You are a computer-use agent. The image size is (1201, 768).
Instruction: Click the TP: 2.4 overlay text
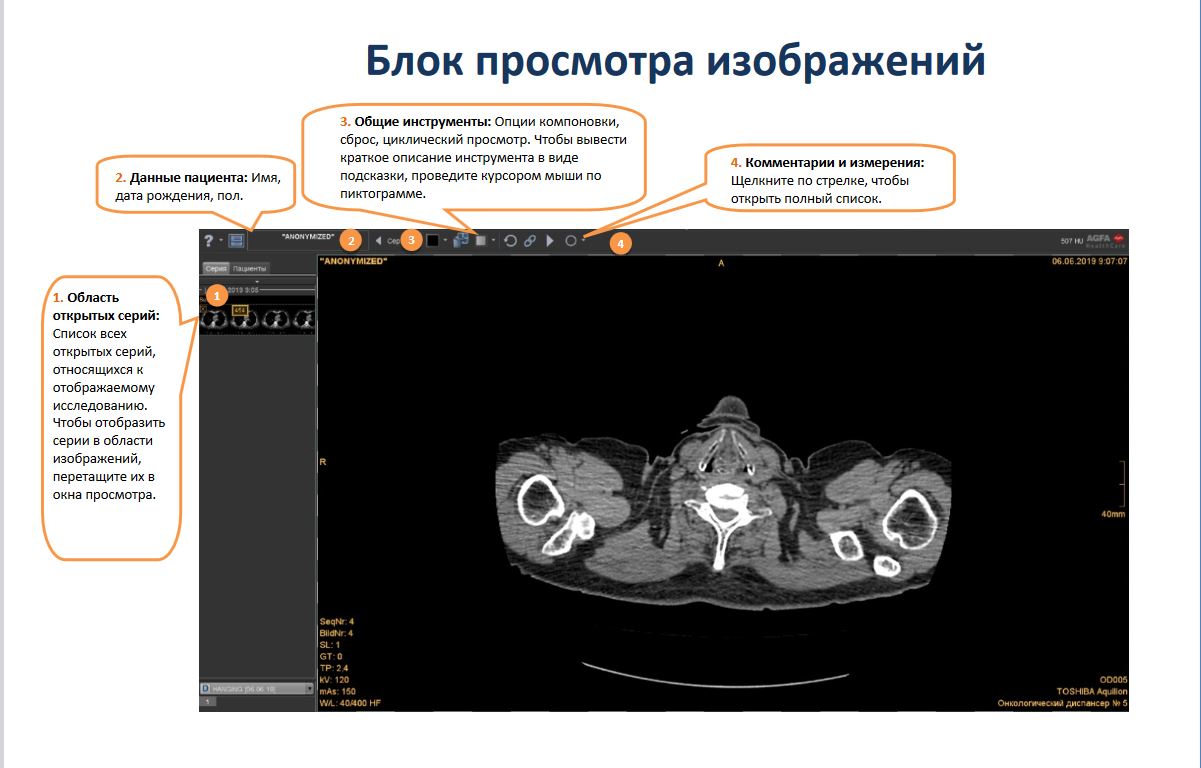pyautogui.click(x=334, y=668)
